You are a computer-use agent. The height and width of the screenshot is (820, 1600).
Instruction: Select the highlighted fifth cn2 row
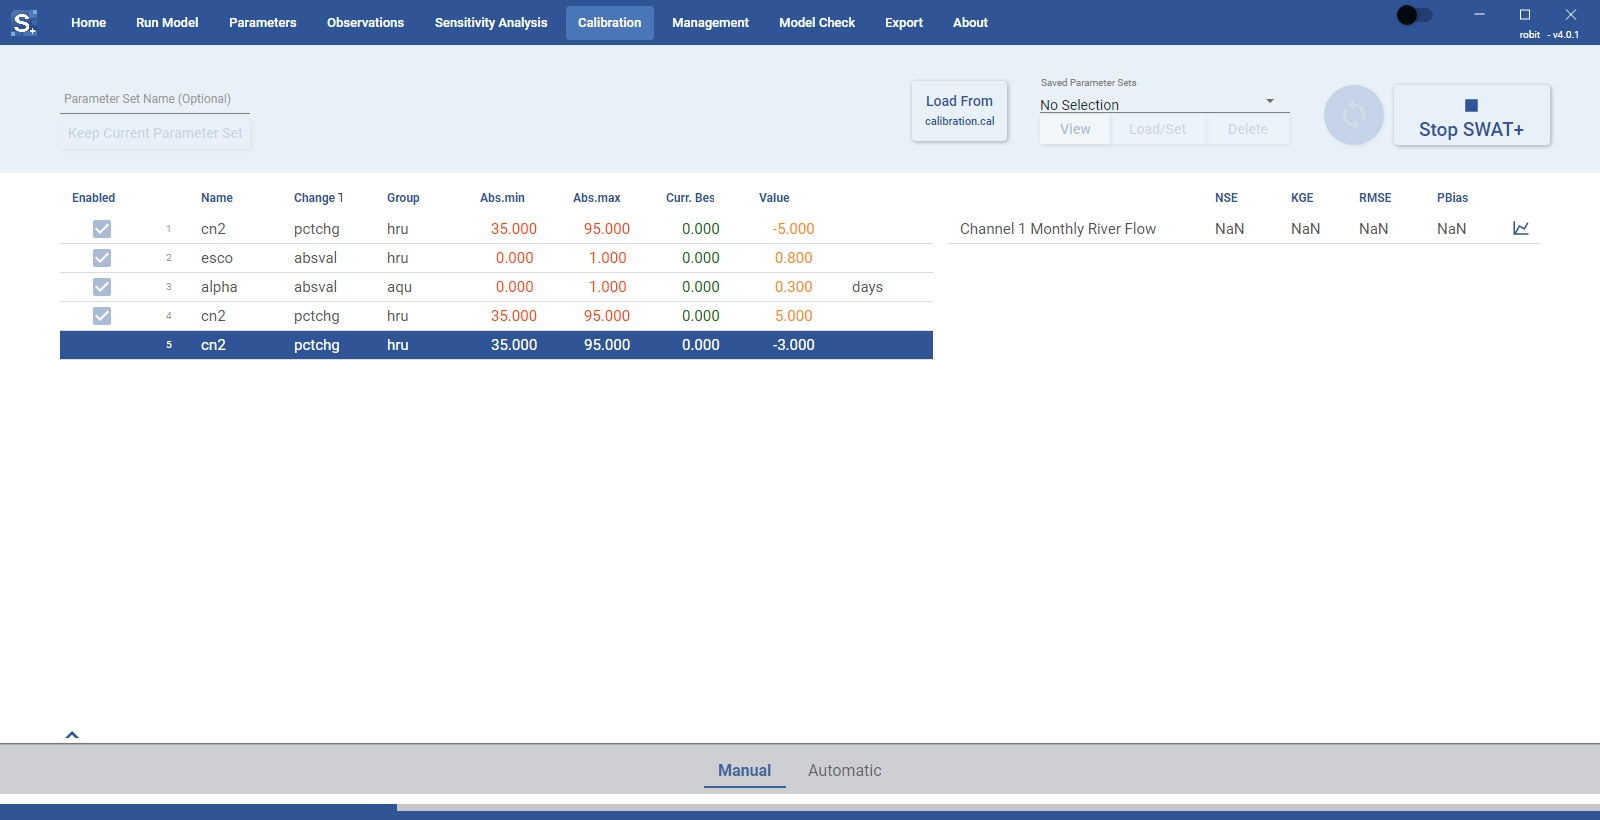[496, 345]
